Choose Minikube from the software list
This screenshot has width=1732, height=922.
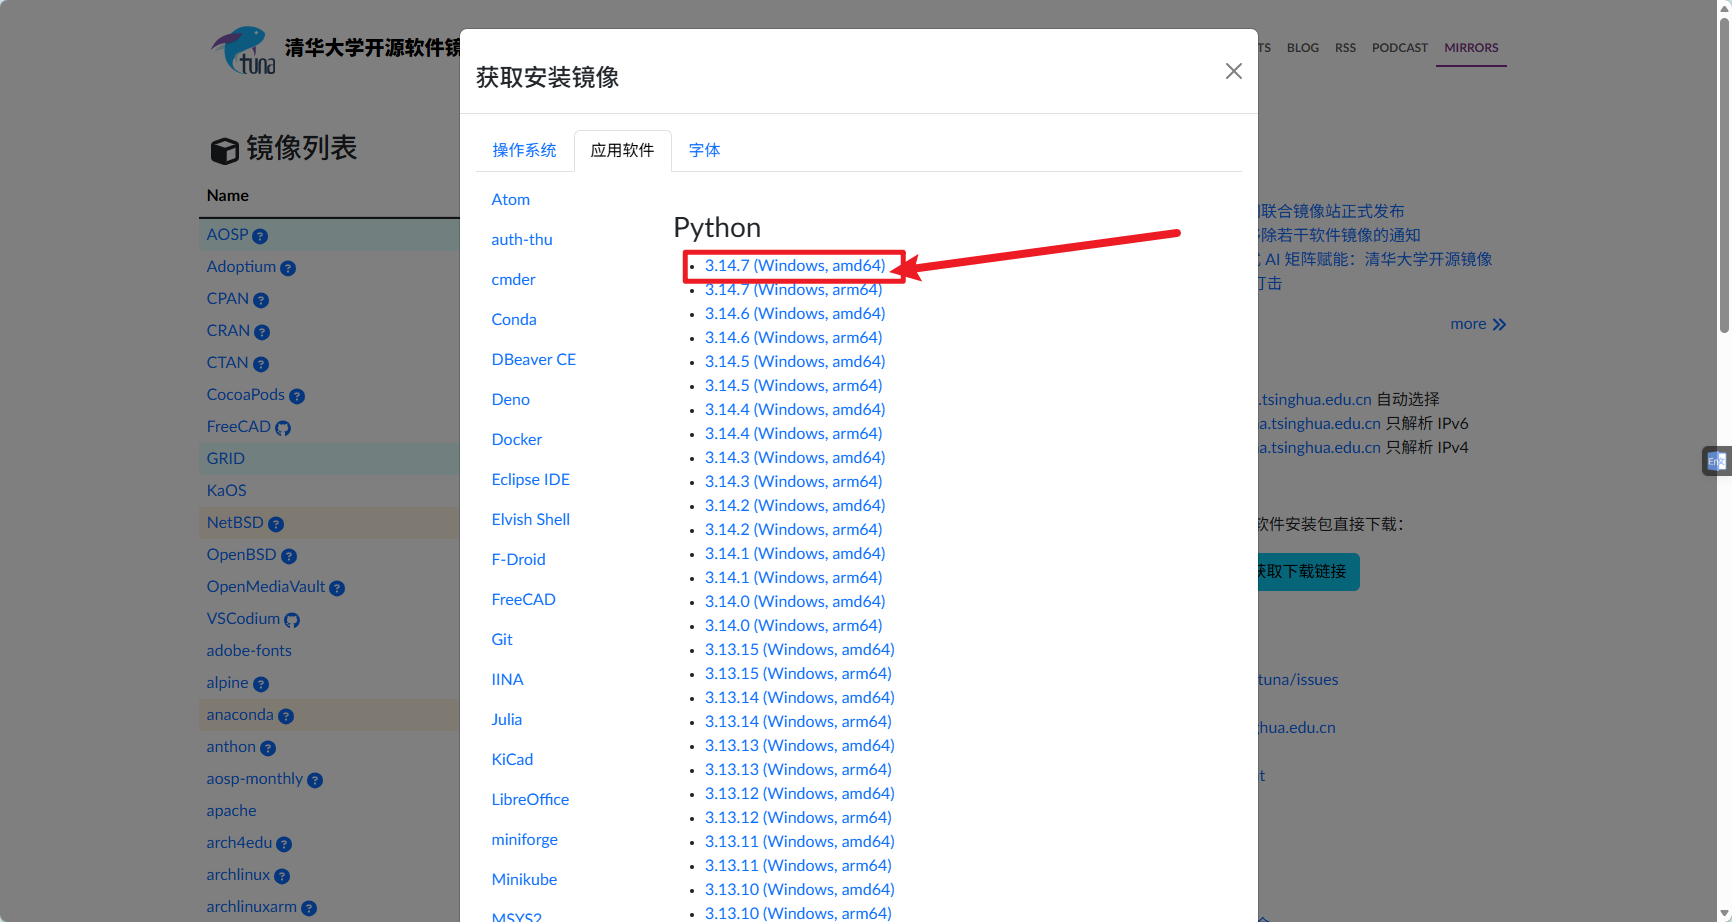(525, 880)
